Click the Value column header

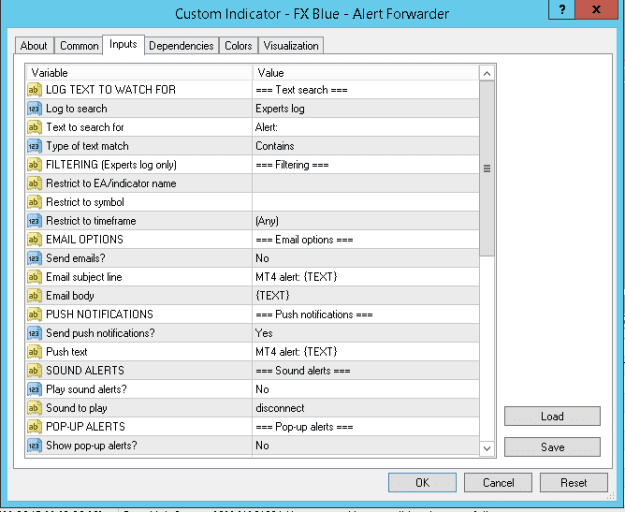click(366, 73)
